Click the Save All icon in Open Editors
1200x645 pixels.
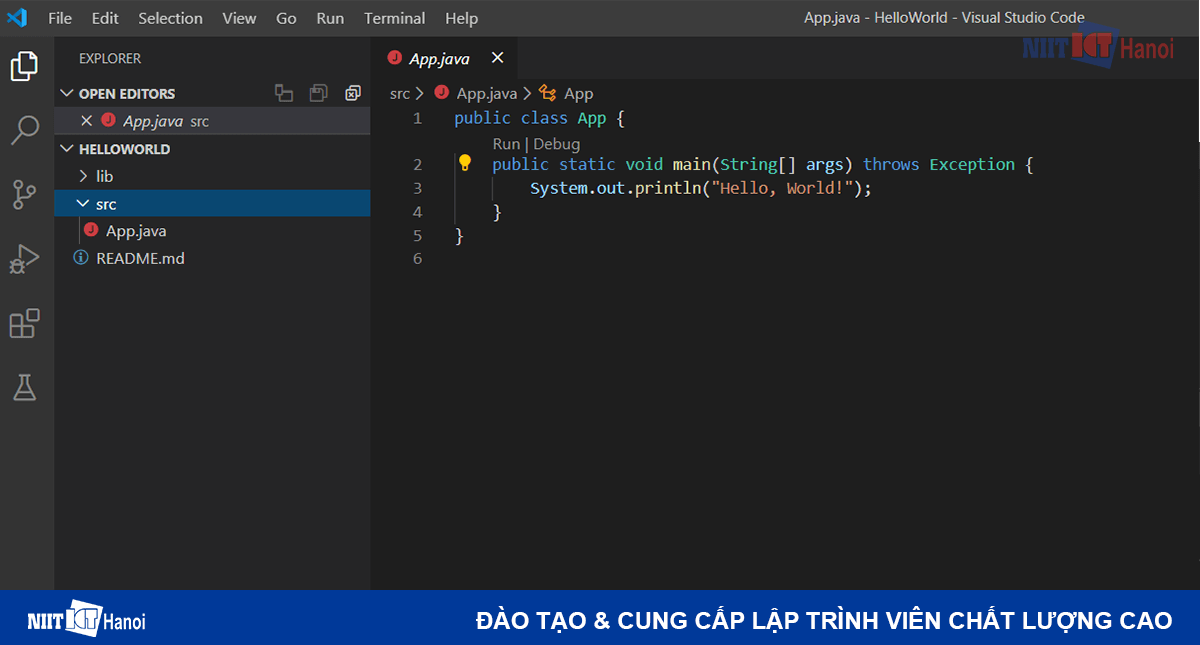318,92
